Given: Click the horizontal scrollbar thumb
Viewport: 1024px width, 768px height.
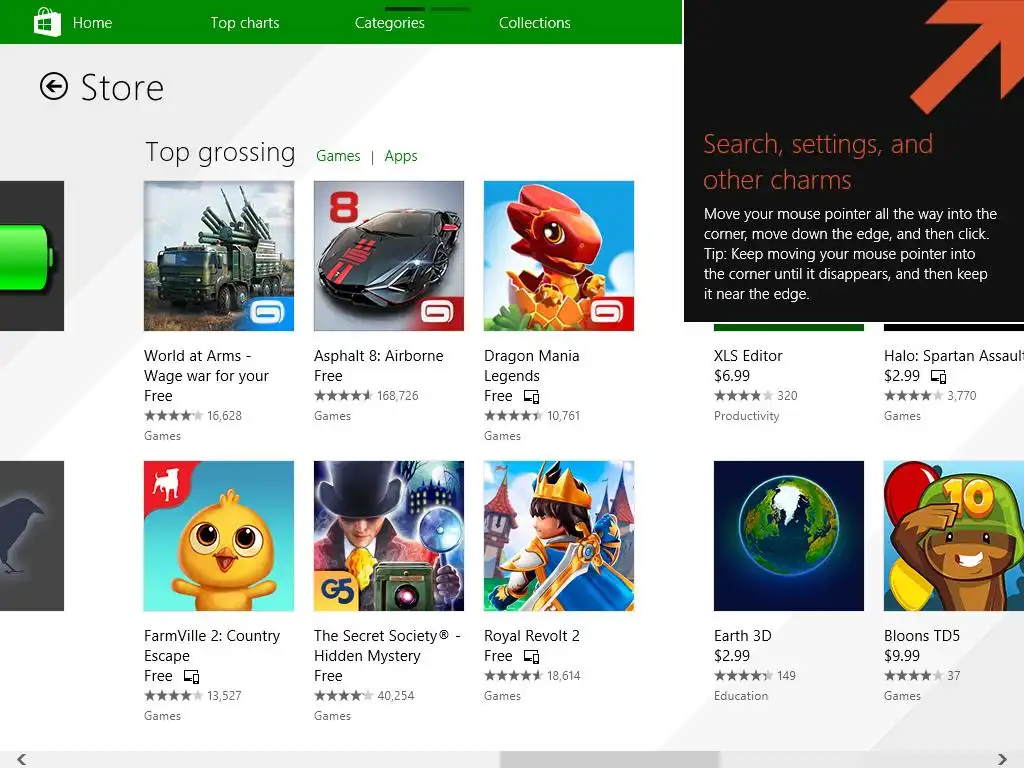Looking at the screenshot, I should pyautogui.click(x=609, y=760).
